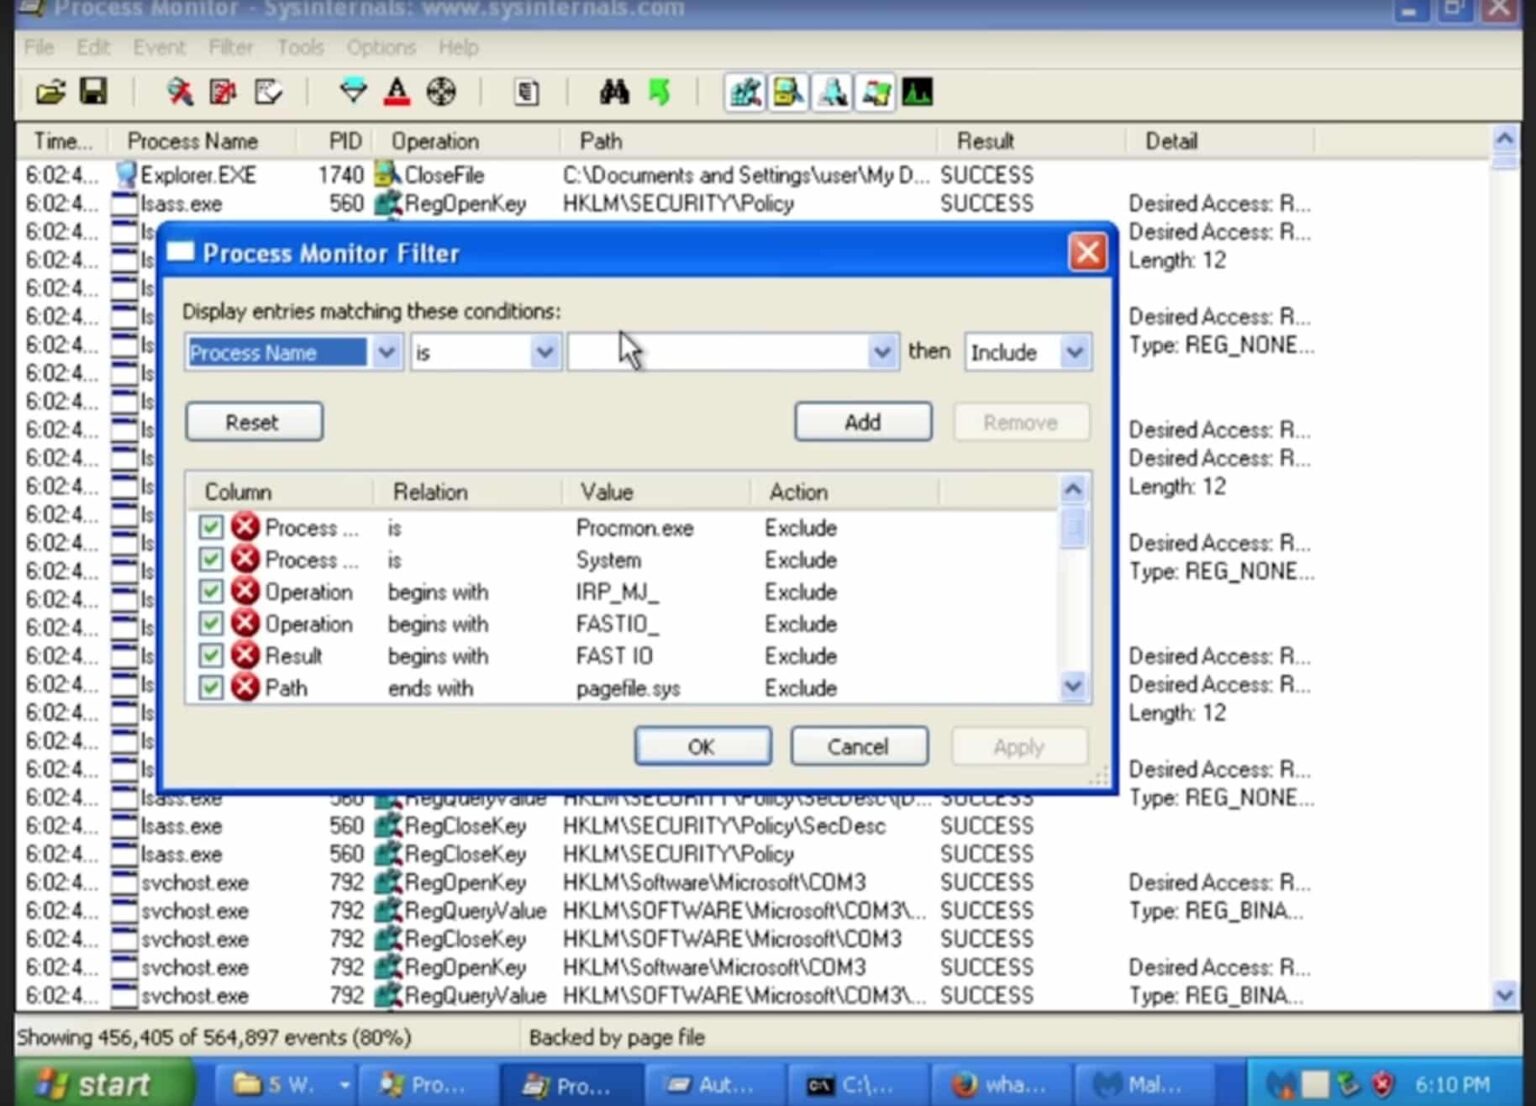Image resolution: width=1536 pixels, height=1106 pixels.
Task: Click the Add filter button
Action: pyautogui.click(x=862, y=421)
